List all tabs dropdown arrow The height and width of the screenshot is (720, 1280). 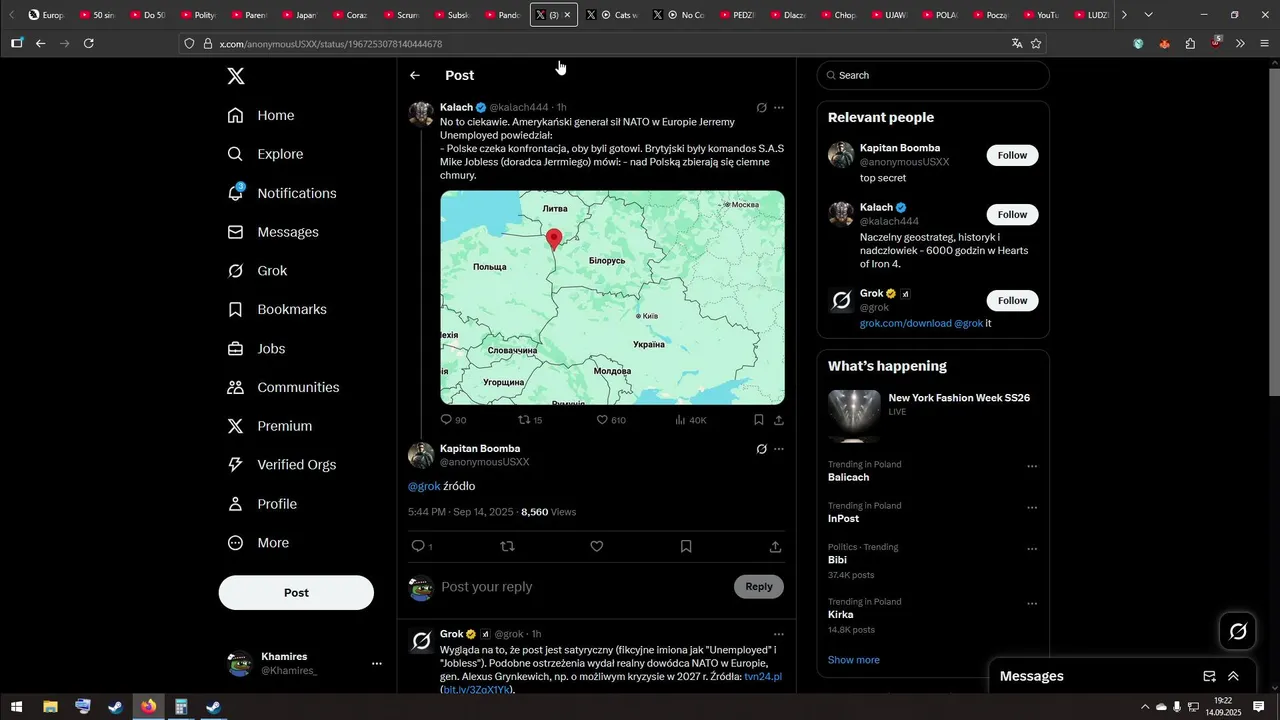pos(1148,15)
